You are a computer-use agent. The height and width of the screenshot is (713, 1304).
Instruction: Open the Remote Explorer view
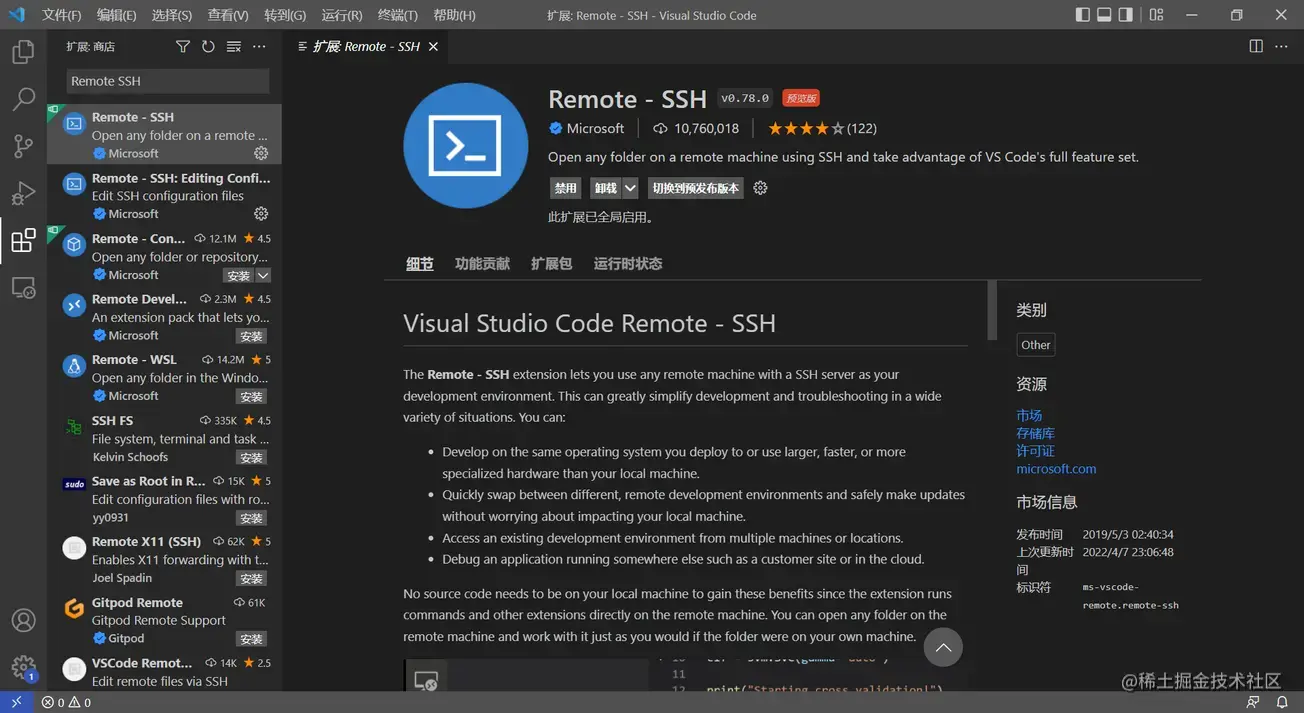click(x=23, y=288)
